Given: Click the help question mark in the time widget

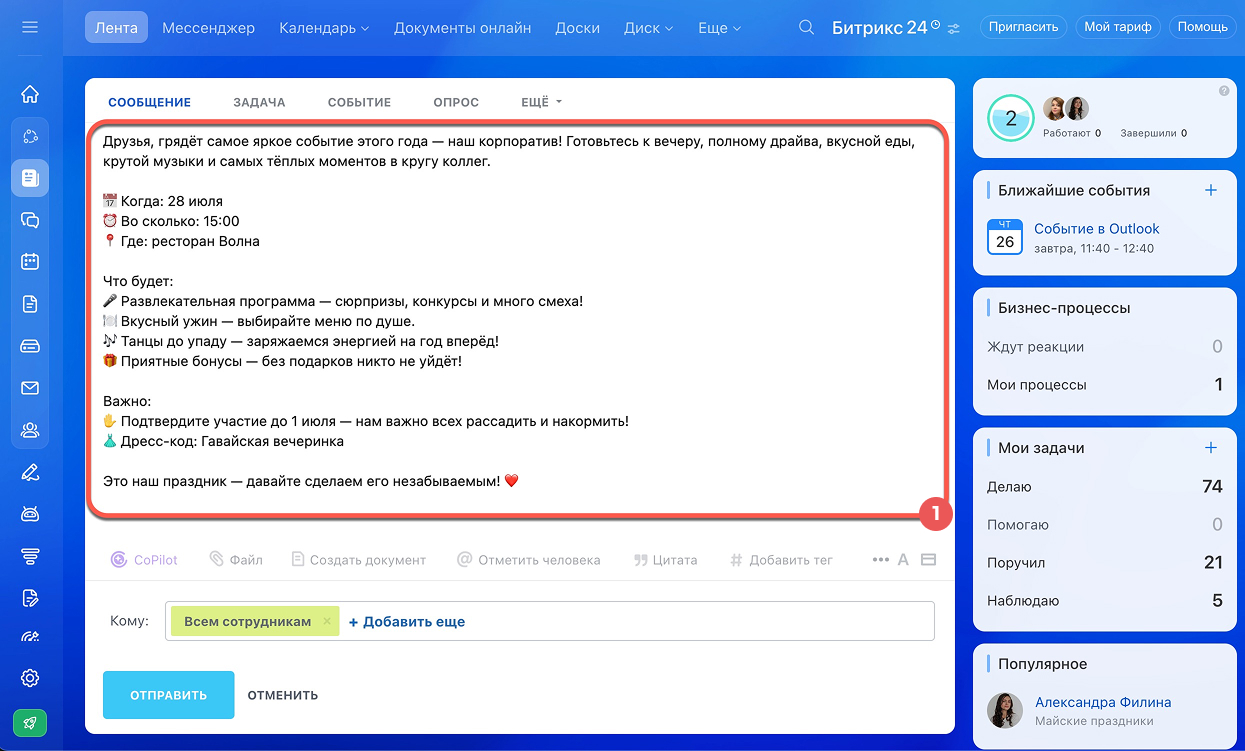Looking at the screenshot, I should point(1224,91).
